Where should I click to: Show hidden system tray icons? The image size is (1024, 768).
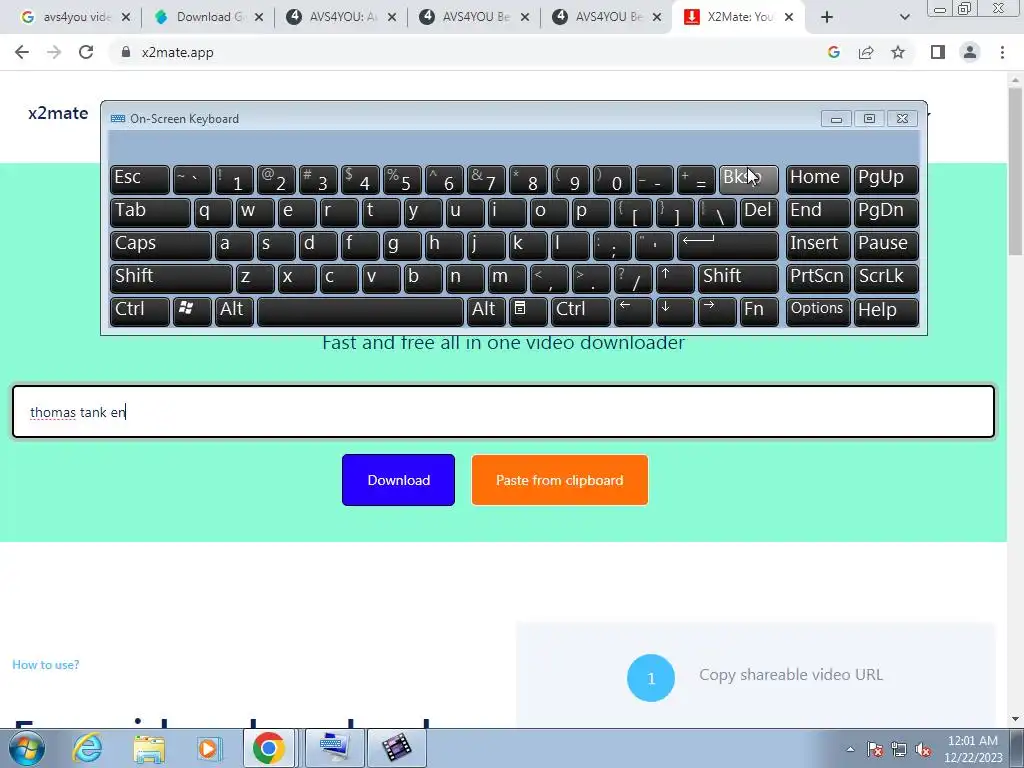click(x=850, y=749)
